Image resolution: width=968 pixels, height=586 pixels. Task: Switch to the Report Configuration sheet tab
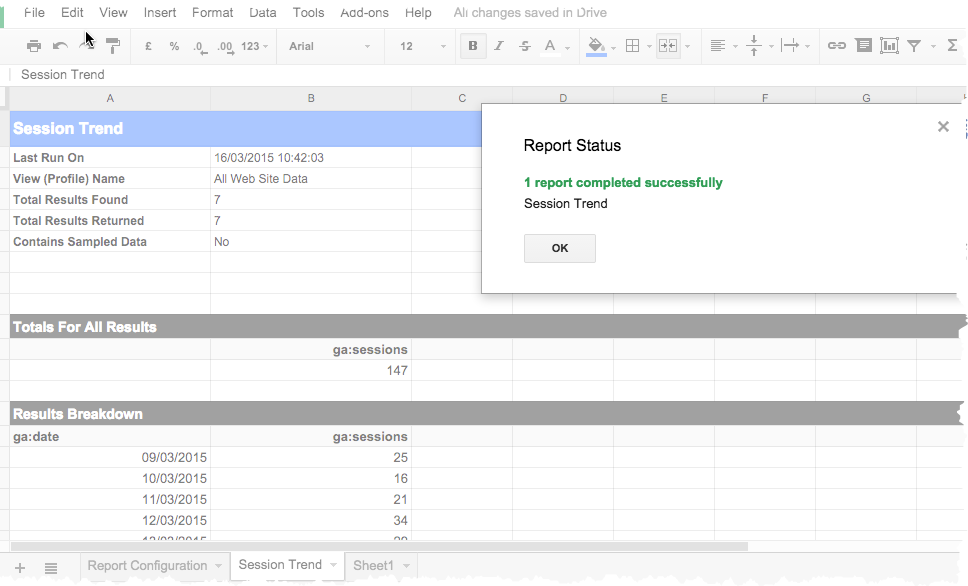[x=147, y=566]
